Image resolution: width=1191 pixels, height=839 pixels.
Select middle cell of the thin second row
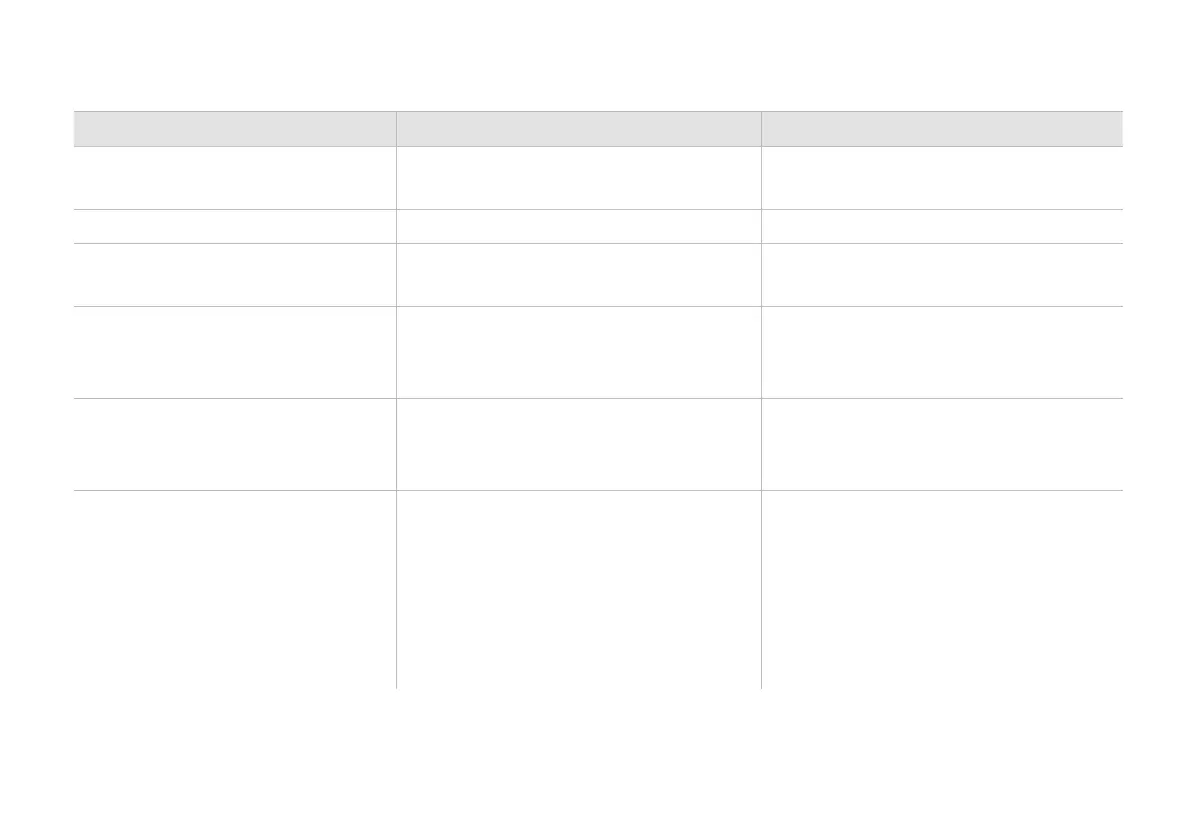pos(578,226)
